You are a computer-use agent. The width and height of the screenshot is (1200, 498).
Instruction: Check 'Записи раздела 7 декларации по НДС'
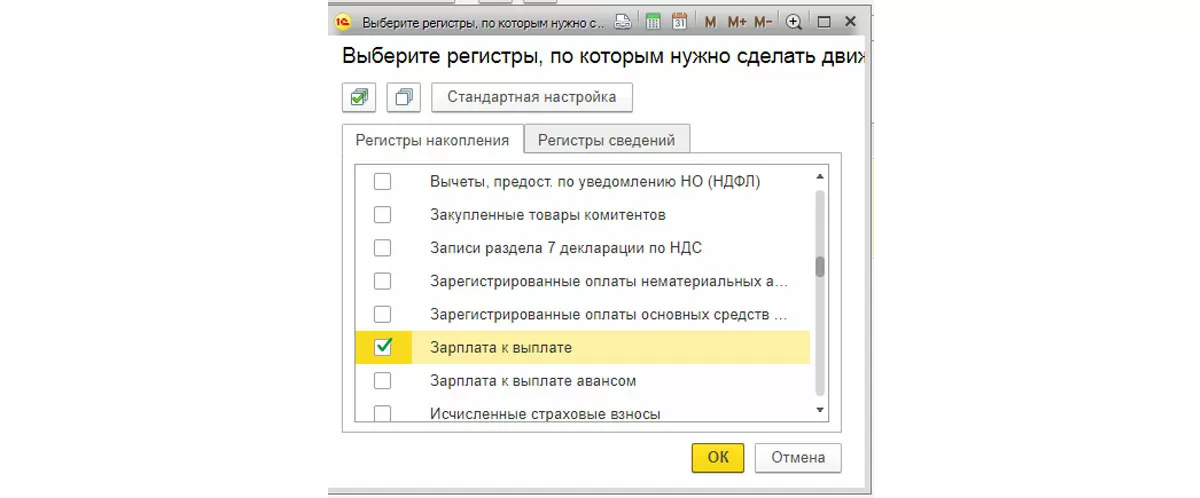(383, 248)
